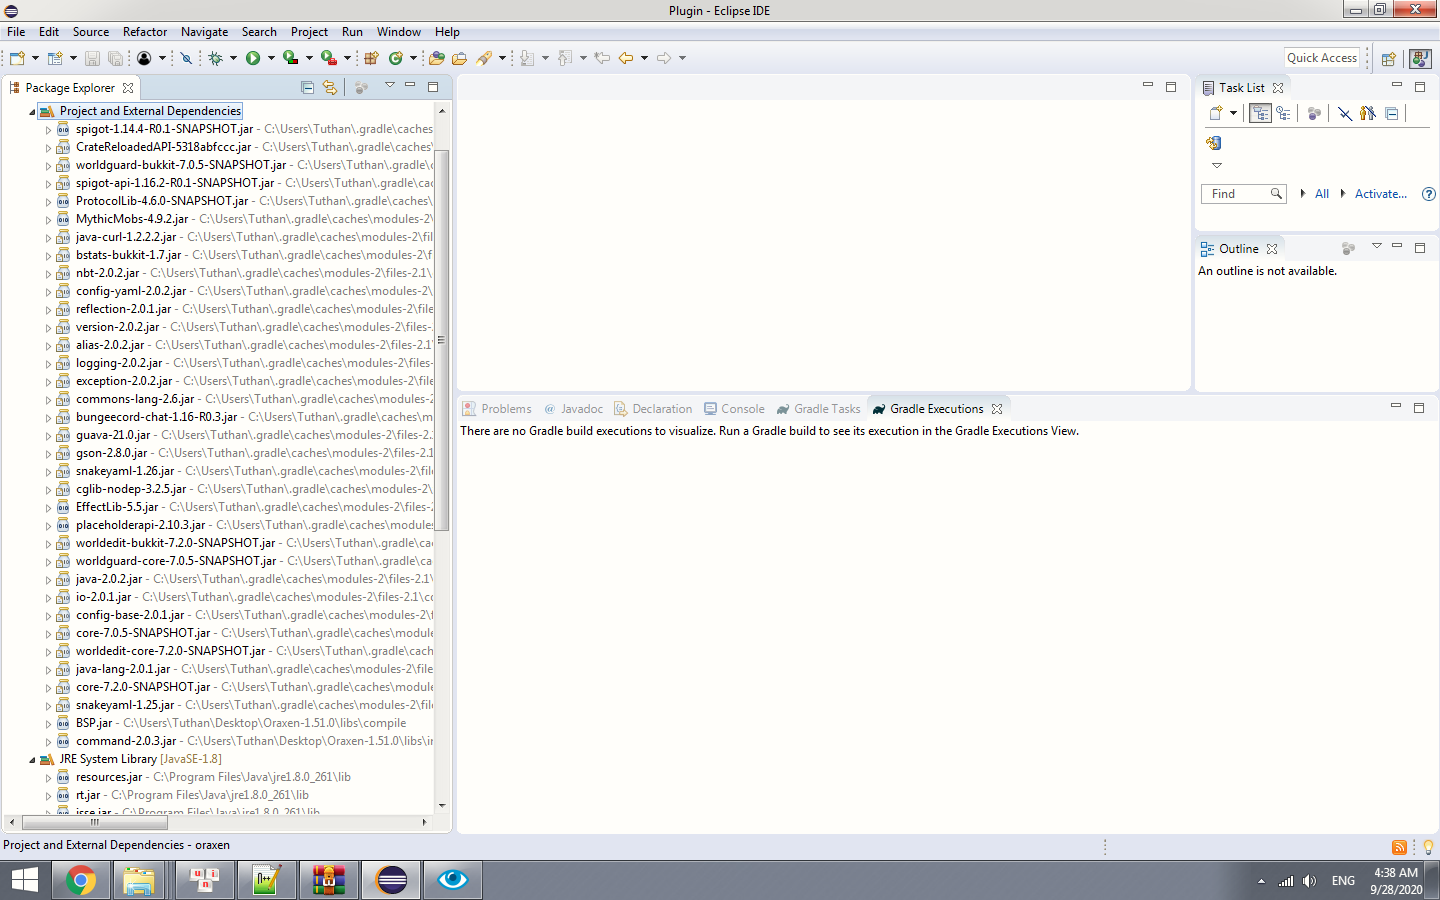The image size is (1440, 900).
Task: Click the Package Explorer horizontal scrollbar
Action: (x=95, y=823)
